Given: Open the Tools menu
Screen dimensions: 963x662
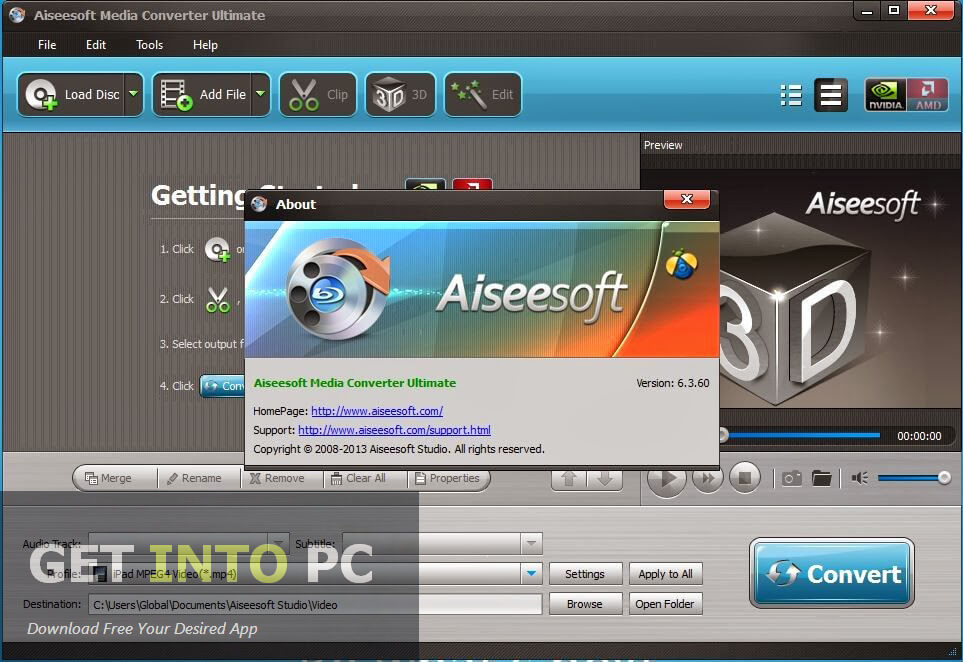Looking at the screenshot, I should [x=149, y=45].
